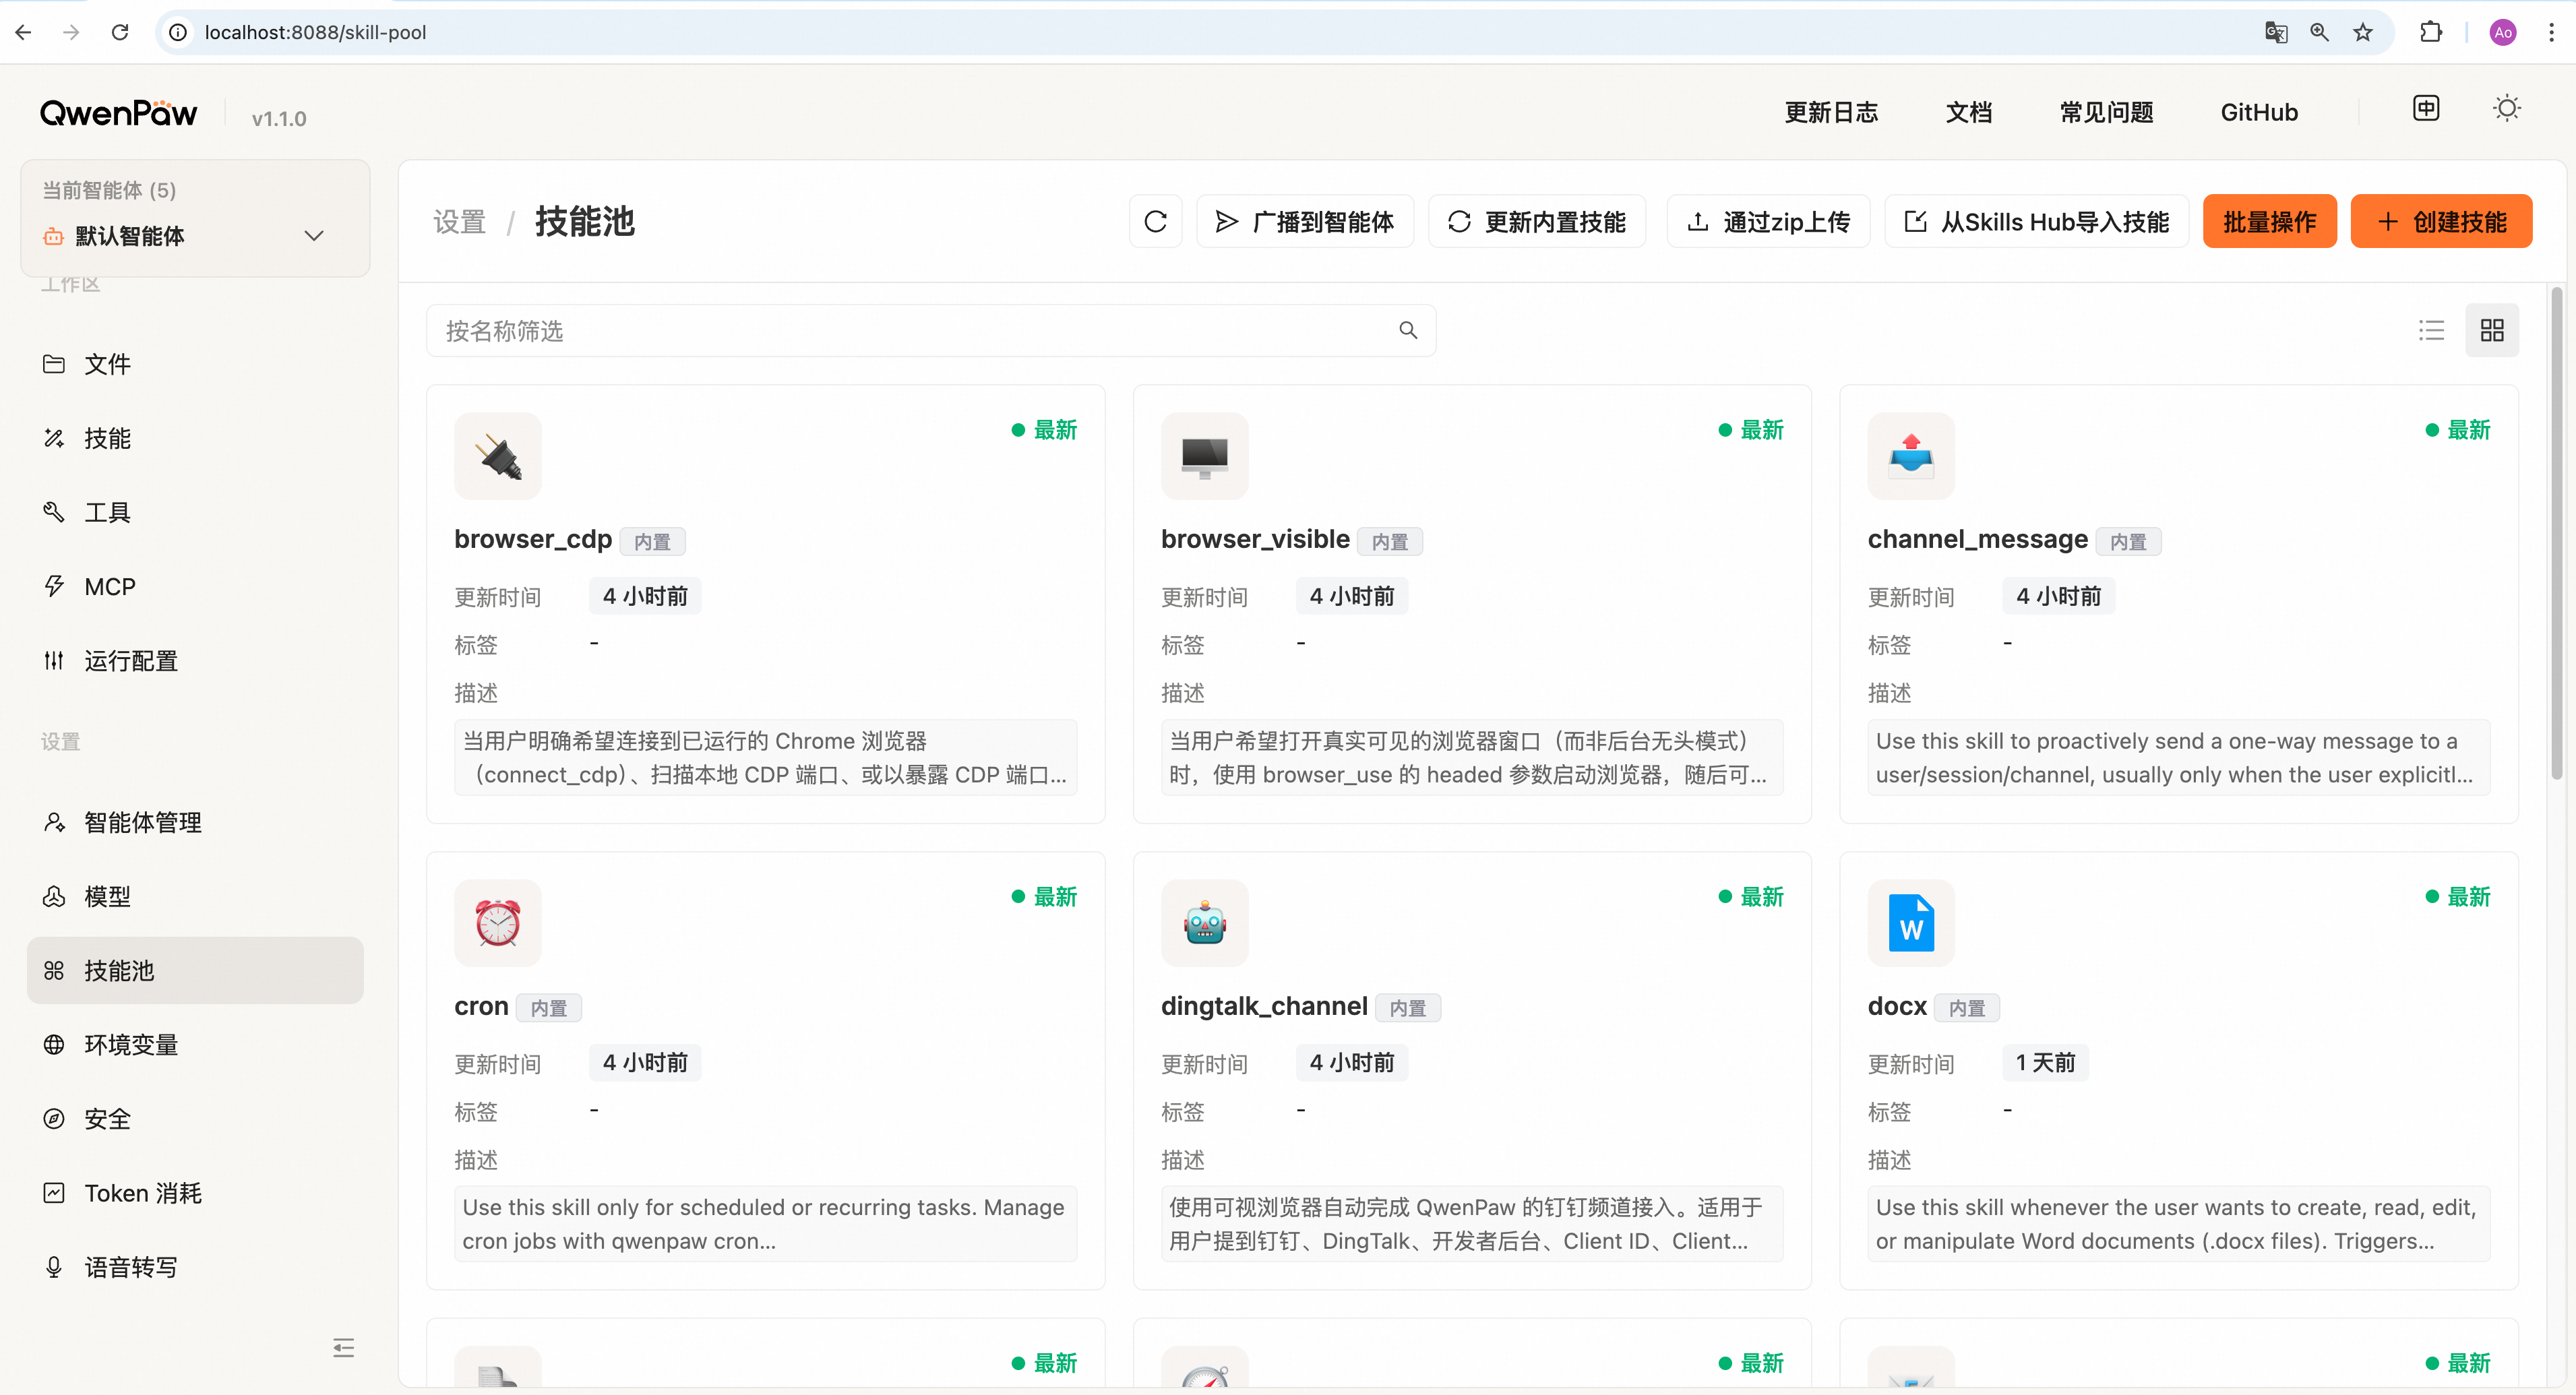Click the 设置 breadcrumb
Viewport: 2576px width, 1395px height.
pos(459,221)
